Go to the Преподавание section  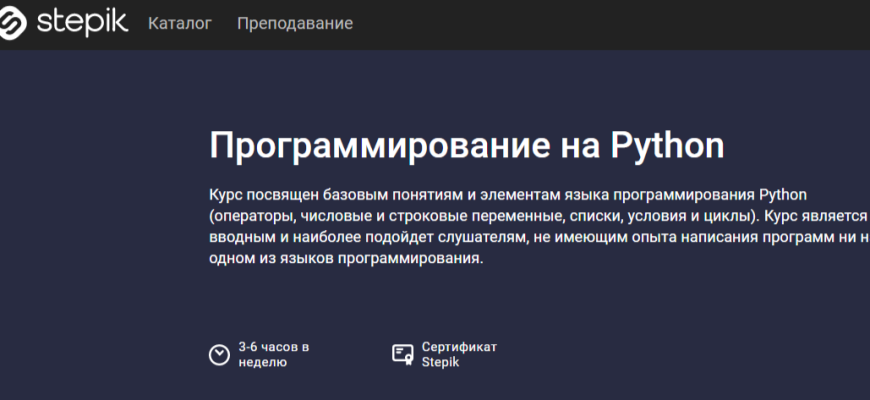(295, 23)
